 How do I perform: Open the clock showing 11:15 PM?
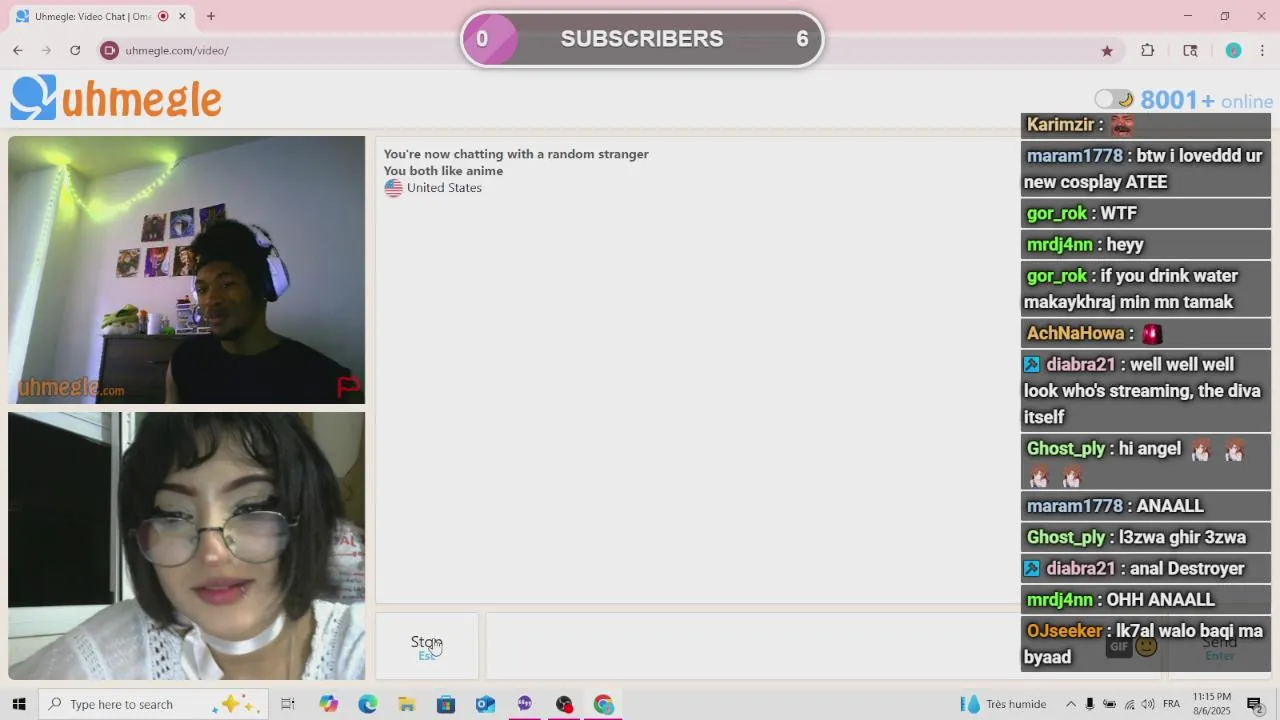tap(1211, 704)
